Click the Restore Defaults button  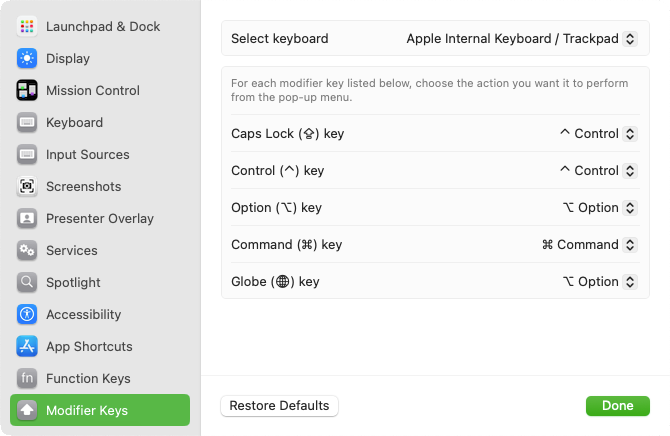pyautogui.click(x=279, y=406)
